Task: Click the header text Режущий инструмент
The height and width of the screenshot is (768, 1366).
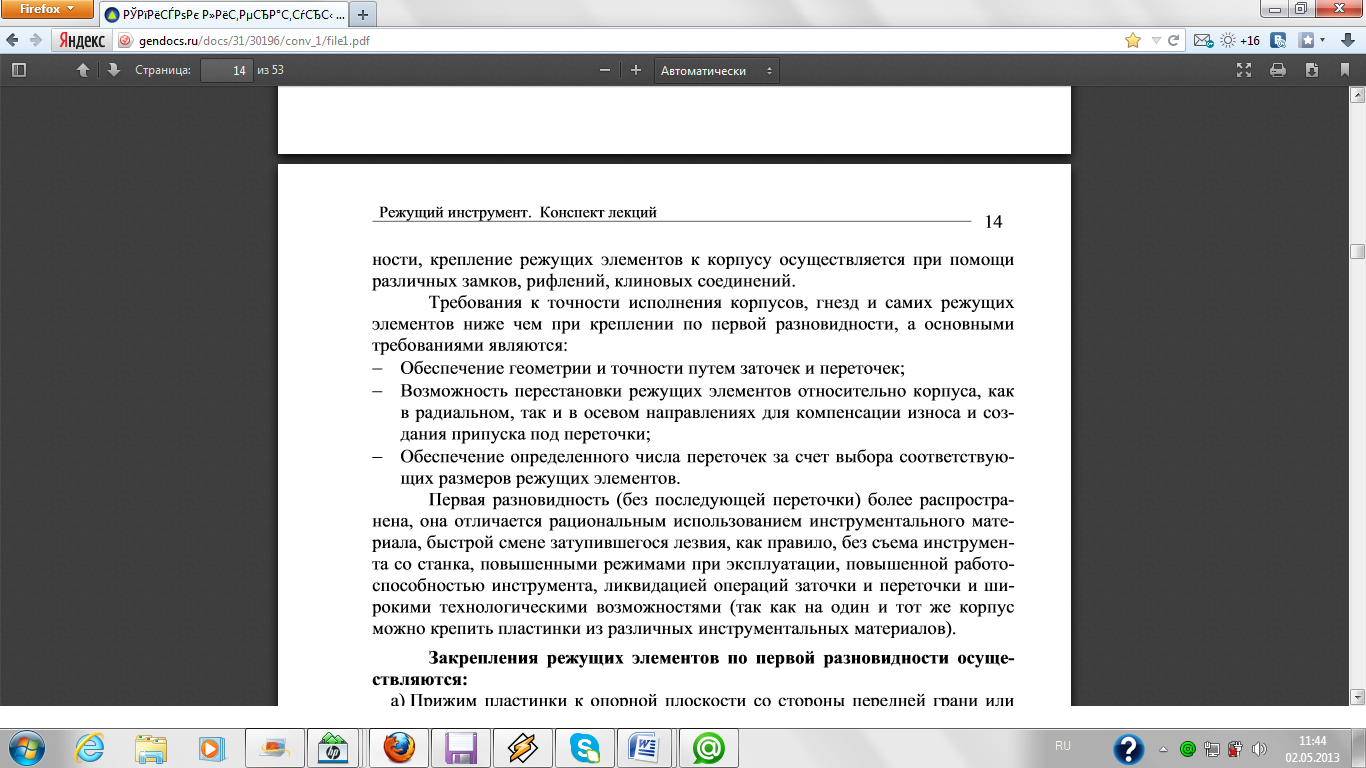Action: [456, 212]
